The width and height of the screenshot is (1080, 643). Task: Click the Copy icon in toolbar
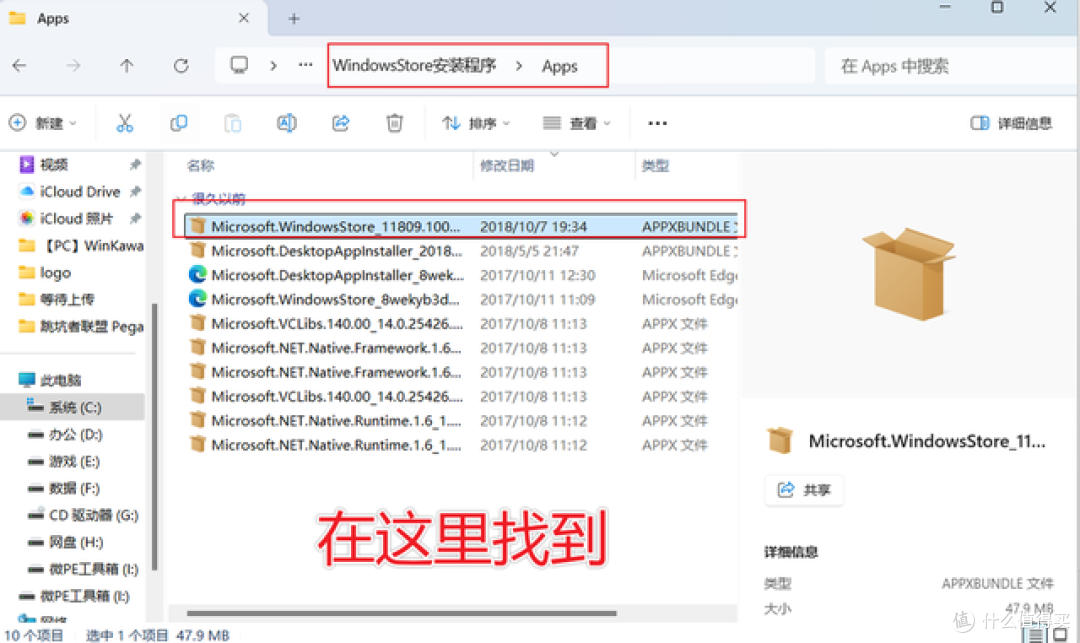(179, 123)
